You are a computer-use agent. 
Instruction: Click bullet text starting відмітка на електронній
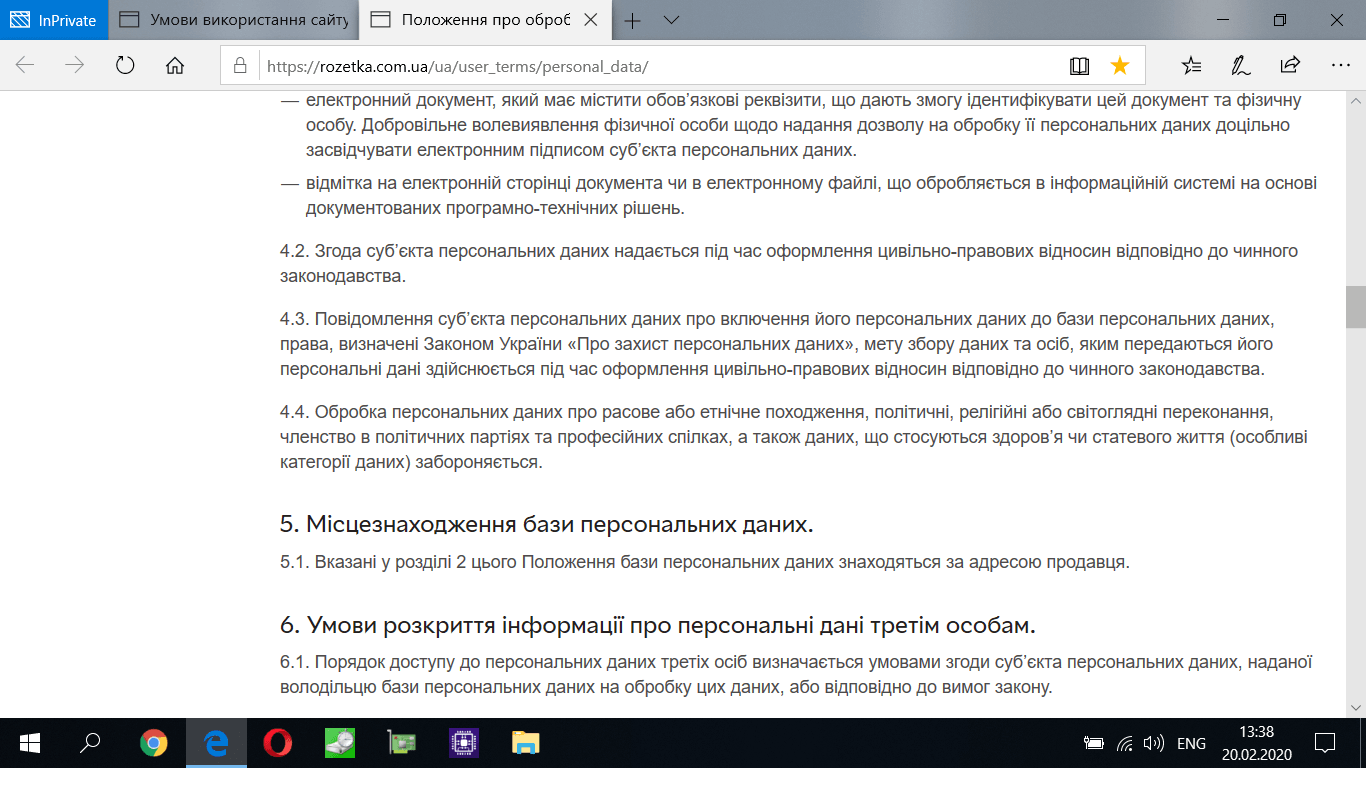tap(812, 196)
